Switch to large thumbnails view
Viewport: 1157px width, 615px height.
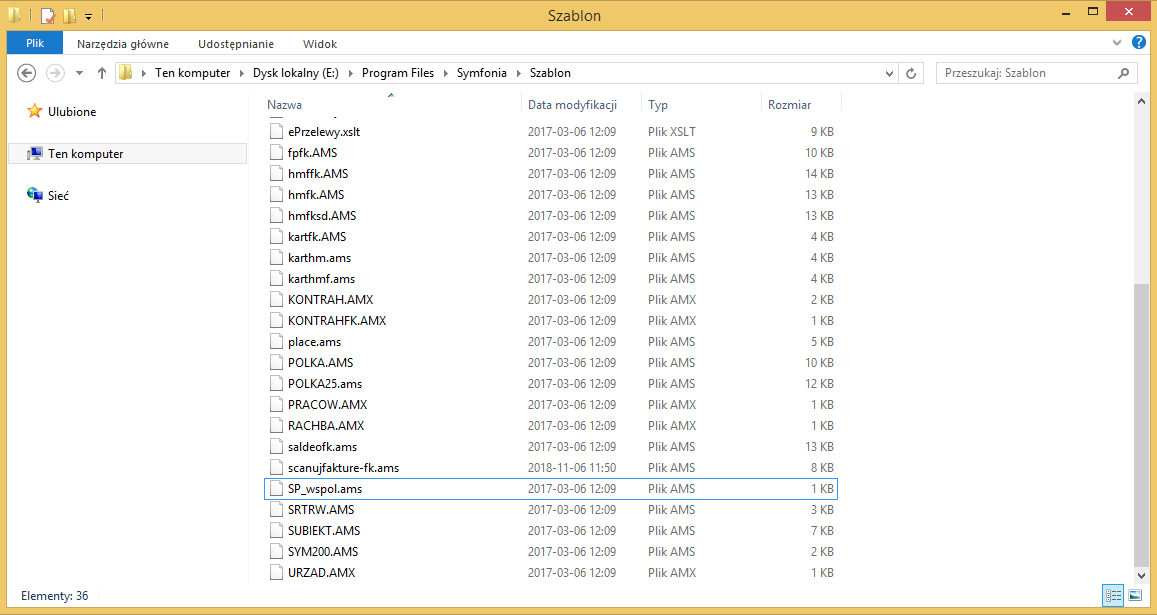[x=1135, y=595]
